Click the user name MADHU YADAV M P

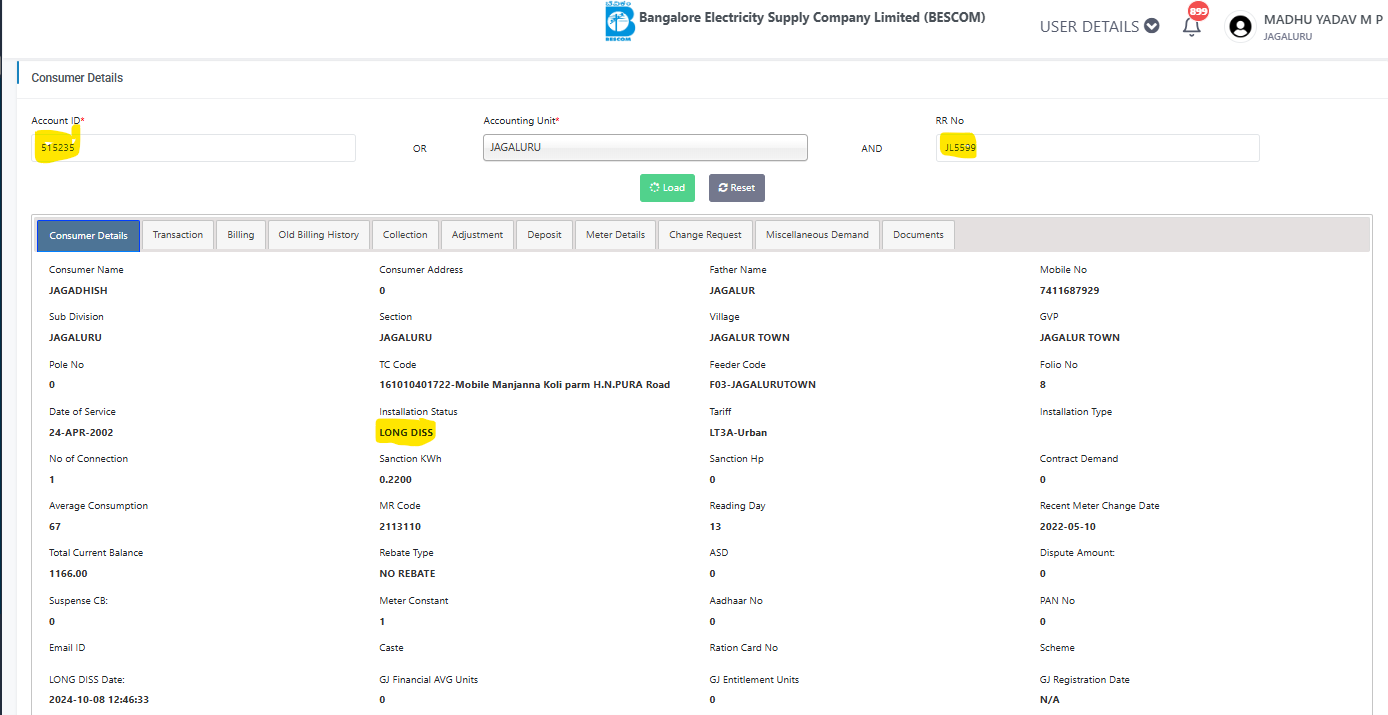pyautogui.click(x=1323, y=20)
